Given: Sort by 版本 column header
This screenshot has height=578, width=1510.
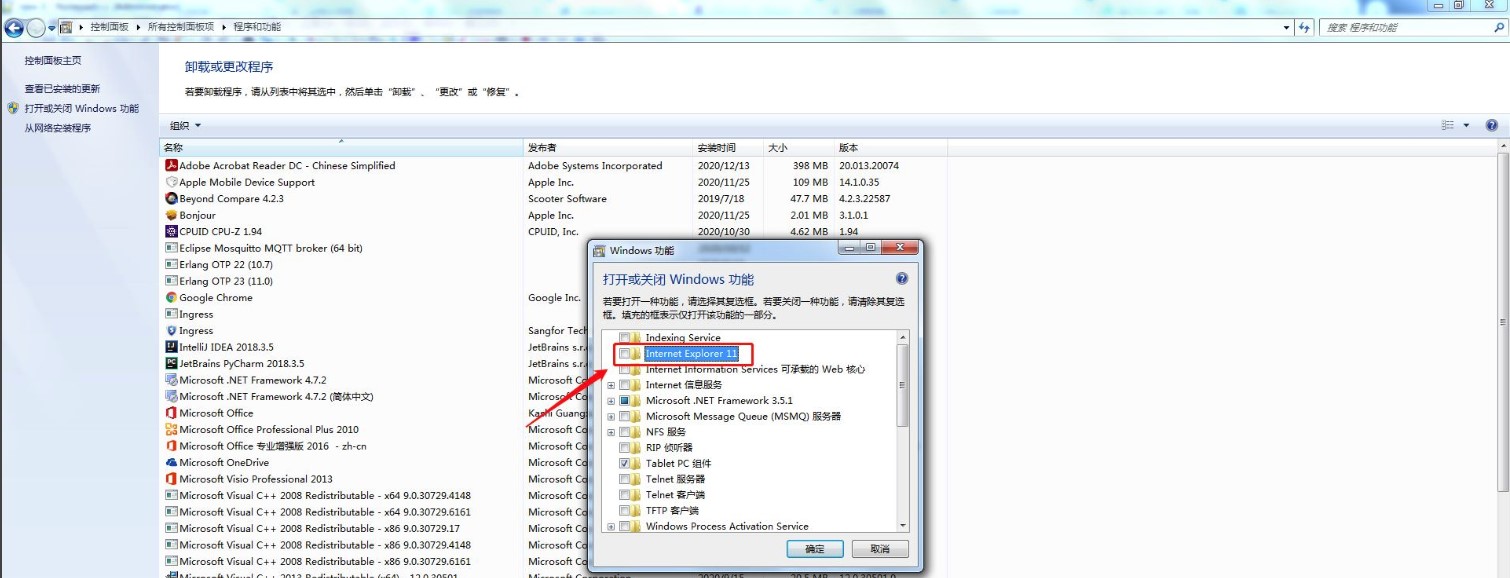Looking at the screenshot, I should tap(890, 147).
